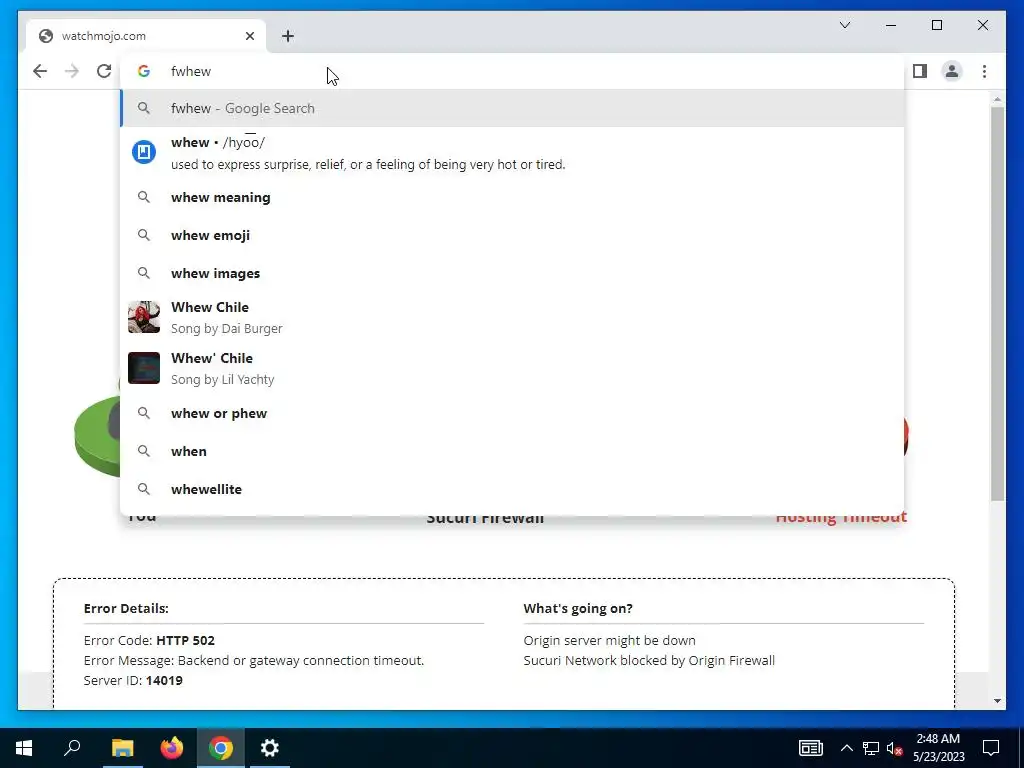The width and height of the screenshot is (1024, 768).
Task: Choose 'fwhew - Google Search' suggestion
Action: click(x=513, y=108)
